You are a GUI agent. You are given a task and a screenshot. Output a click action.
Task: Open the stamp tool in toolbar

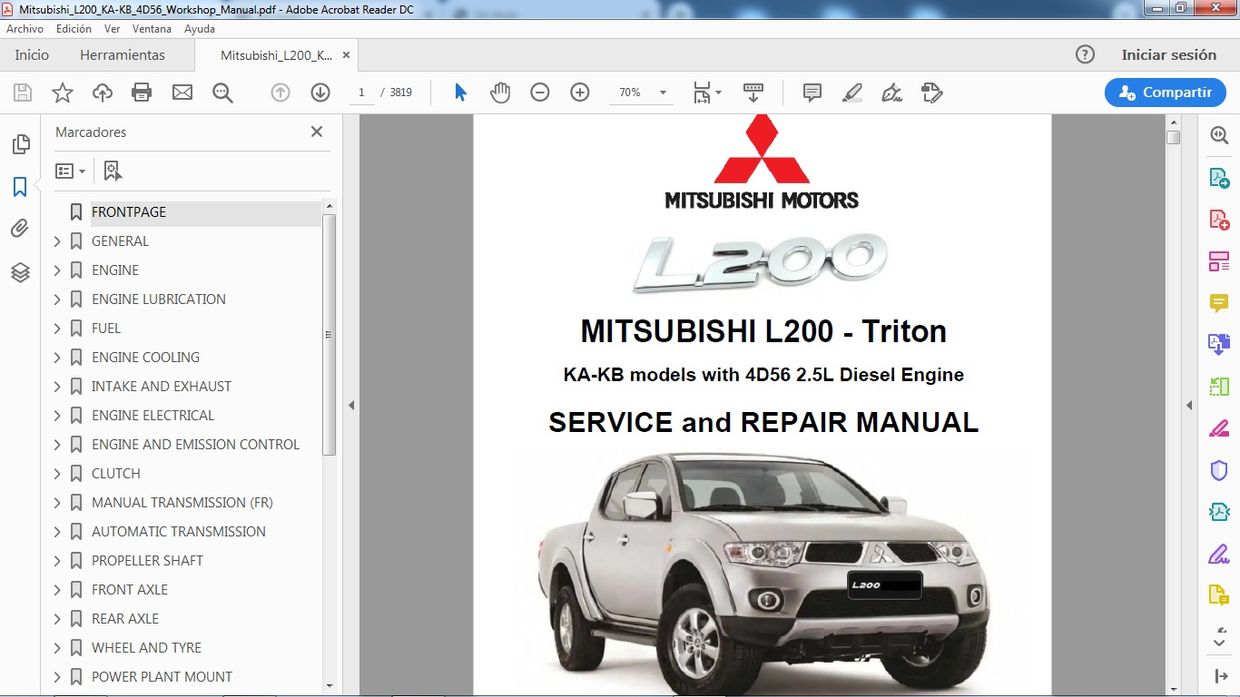[x=932, y=93]
